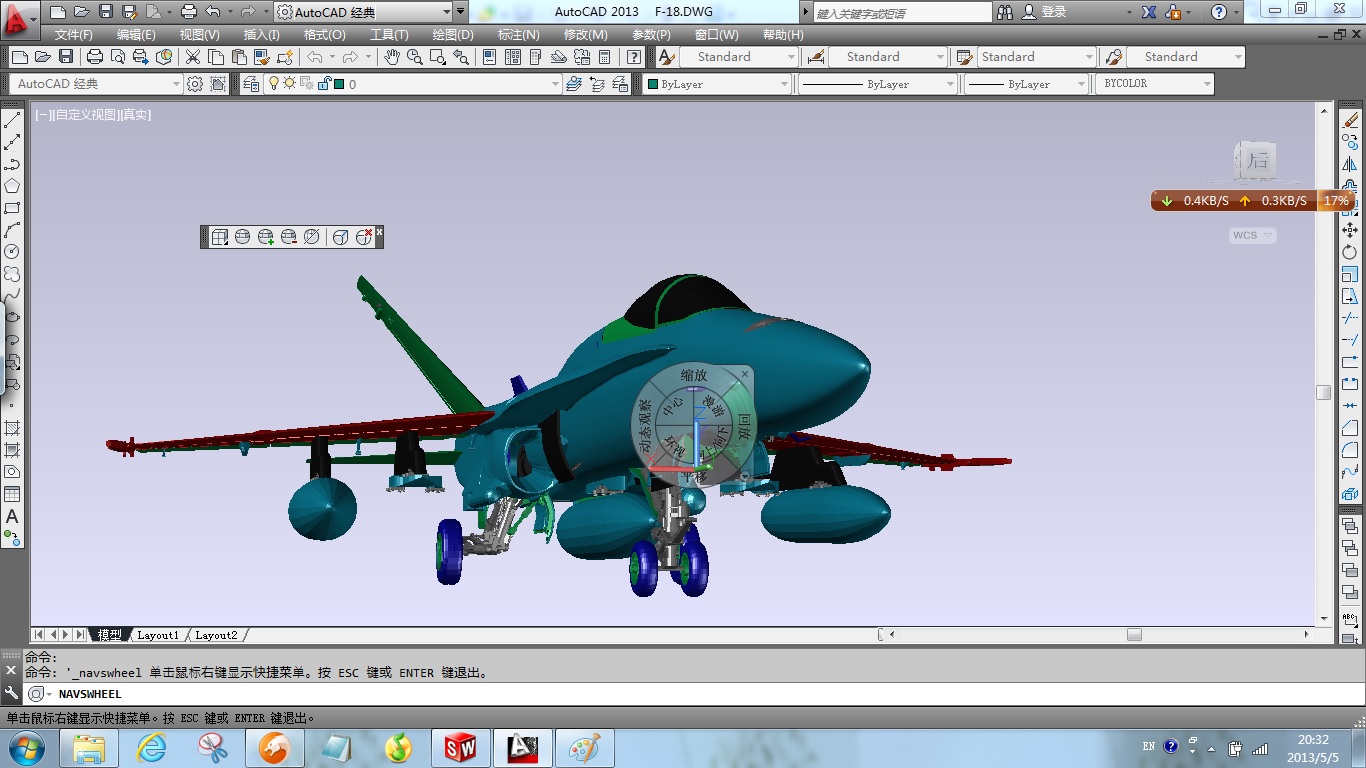1366x768 pixels.
Task: Select the Pan tool in the standard toolbar
Action: tap(394, 57)
